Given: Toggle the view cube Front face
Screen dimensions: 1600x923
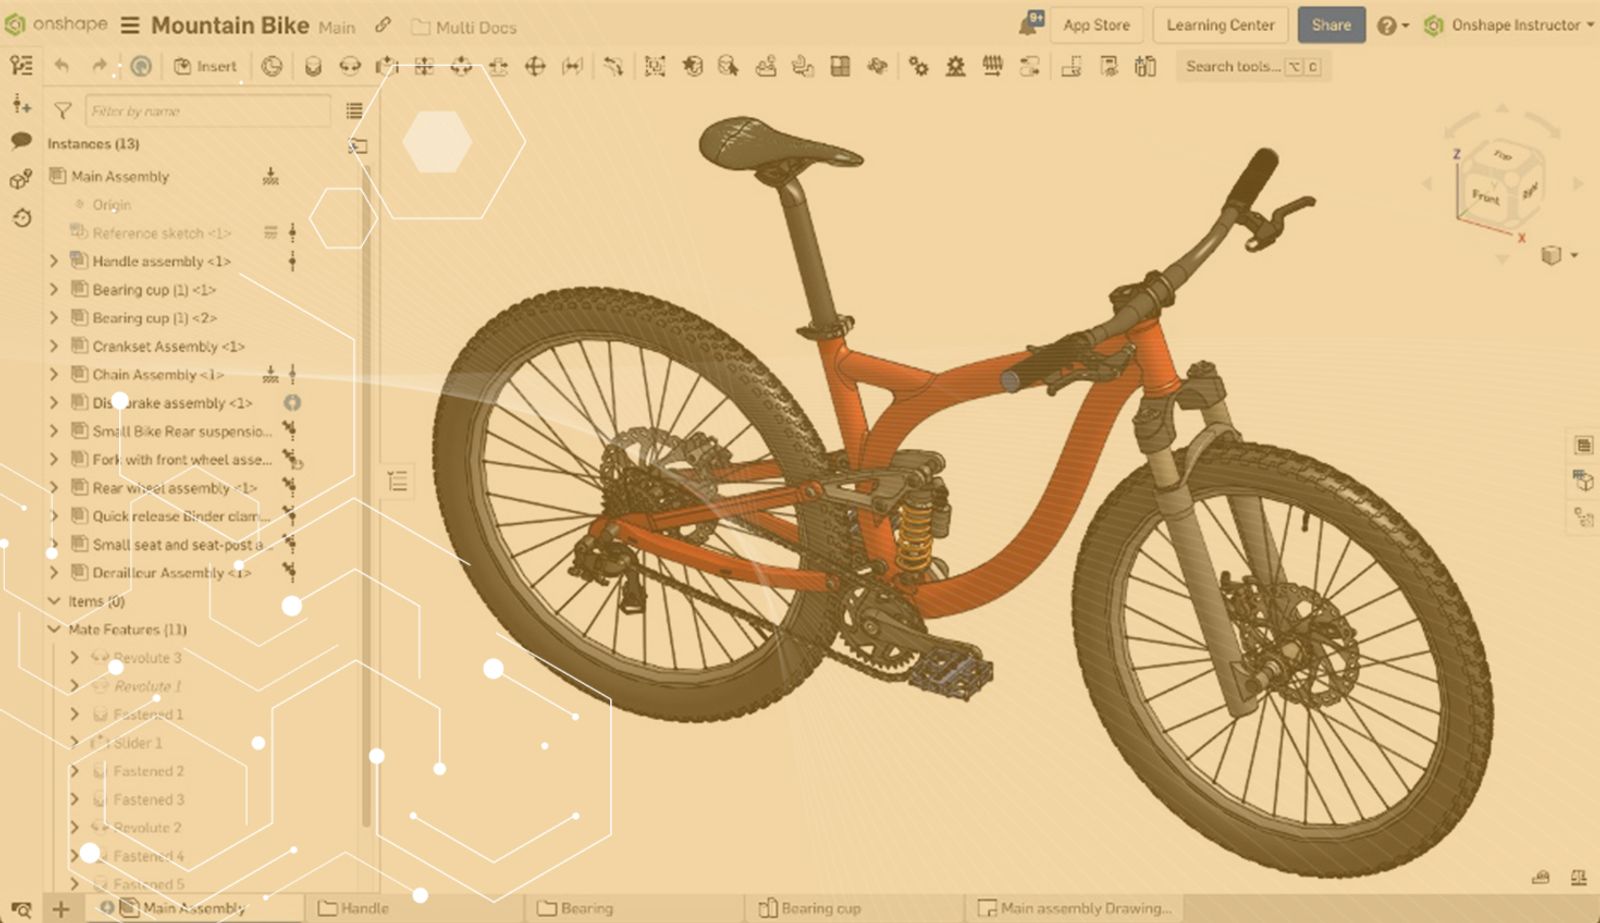Looking at the screenshot, I should click(1485, 196).
